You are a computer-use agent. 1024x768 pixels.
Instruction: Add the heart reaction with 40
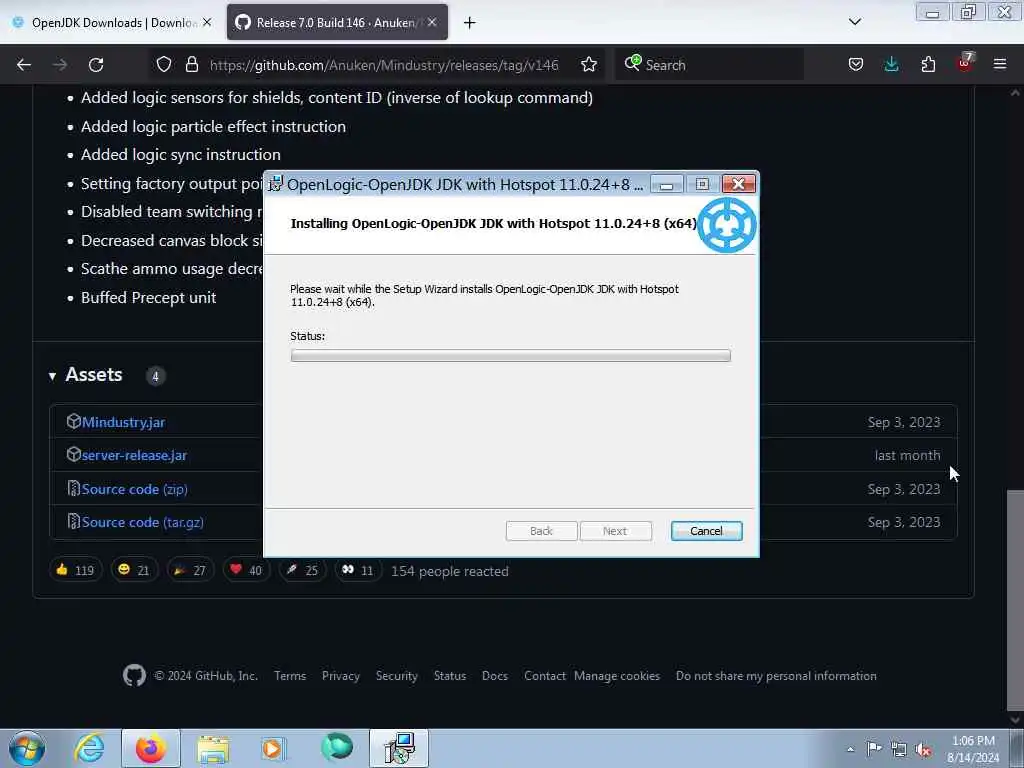246,570
